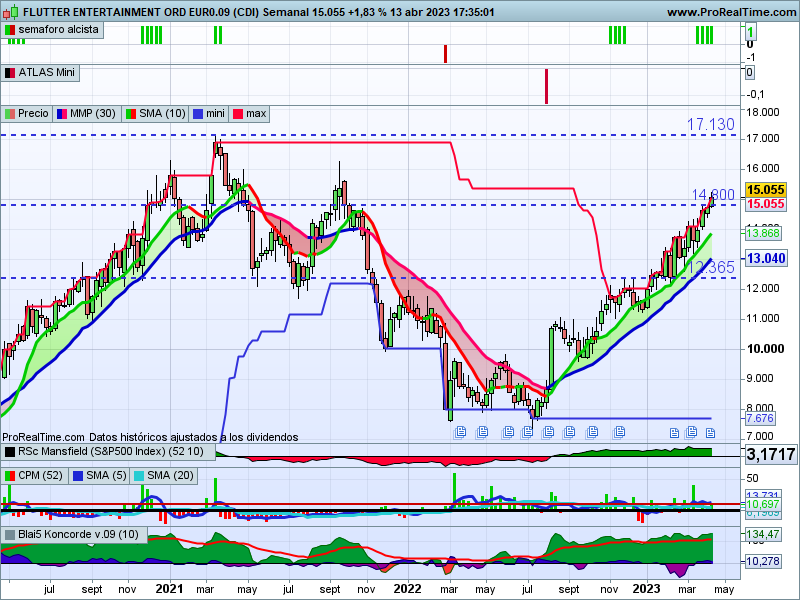Click the yellow 15.055 current price tag

(765, 190)
